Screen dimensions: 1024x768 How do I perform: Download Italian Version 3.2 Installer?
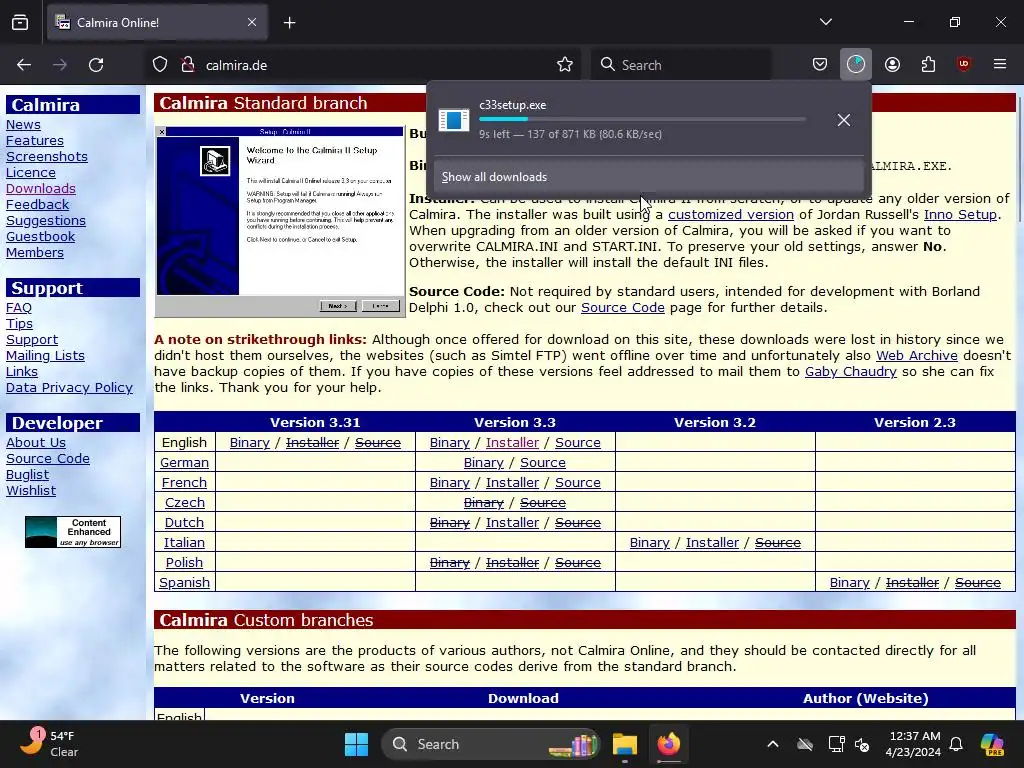712,543
